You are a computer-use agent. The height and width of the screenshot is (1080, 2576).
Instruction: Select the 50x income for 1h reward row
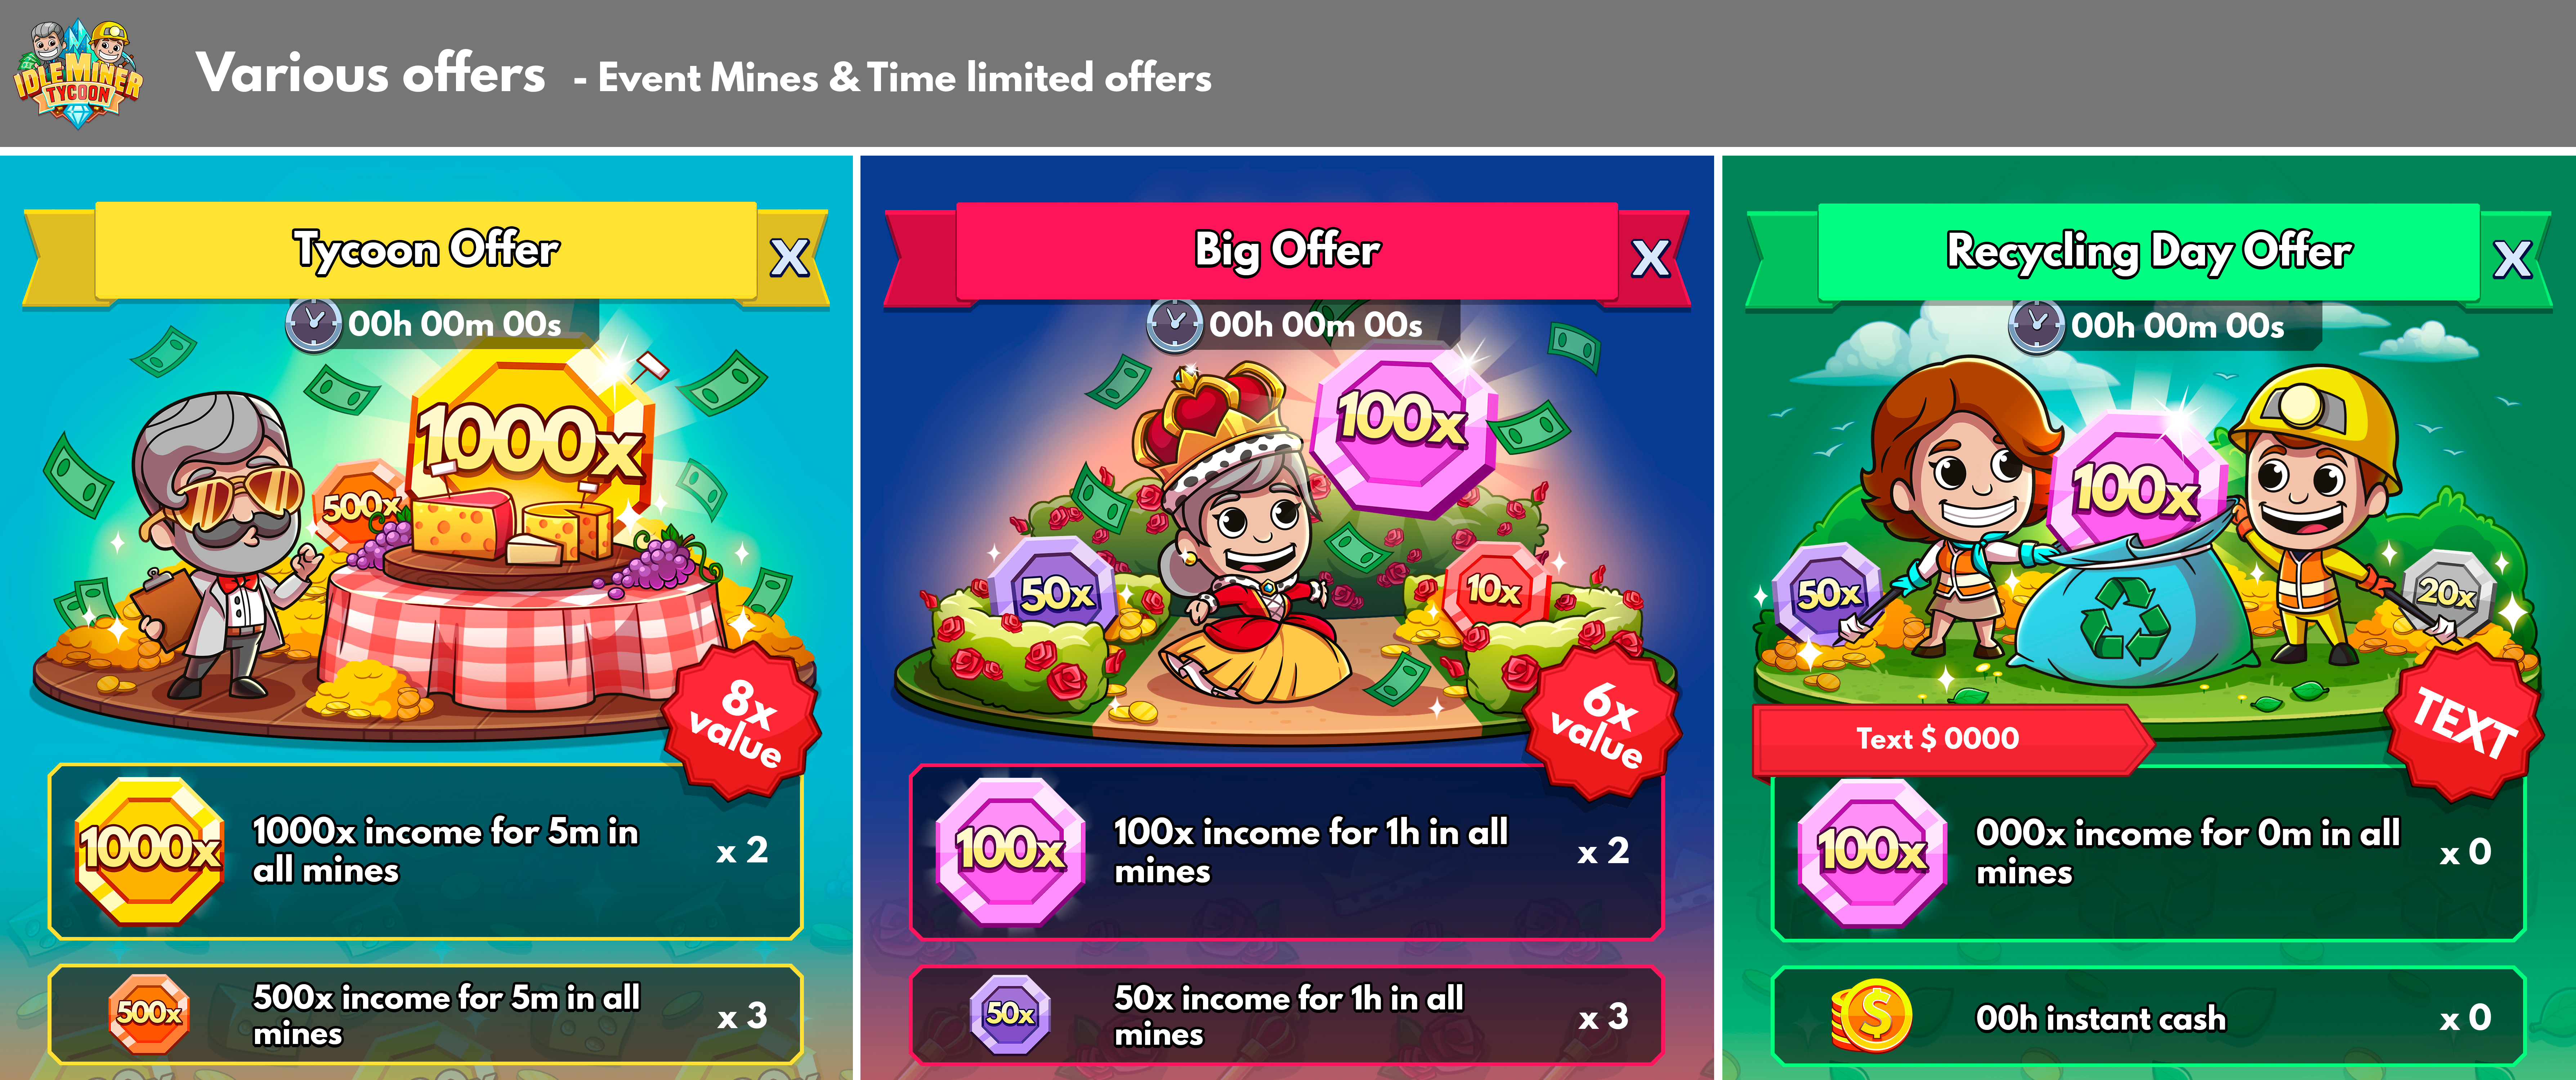tap(1287, 1015)
